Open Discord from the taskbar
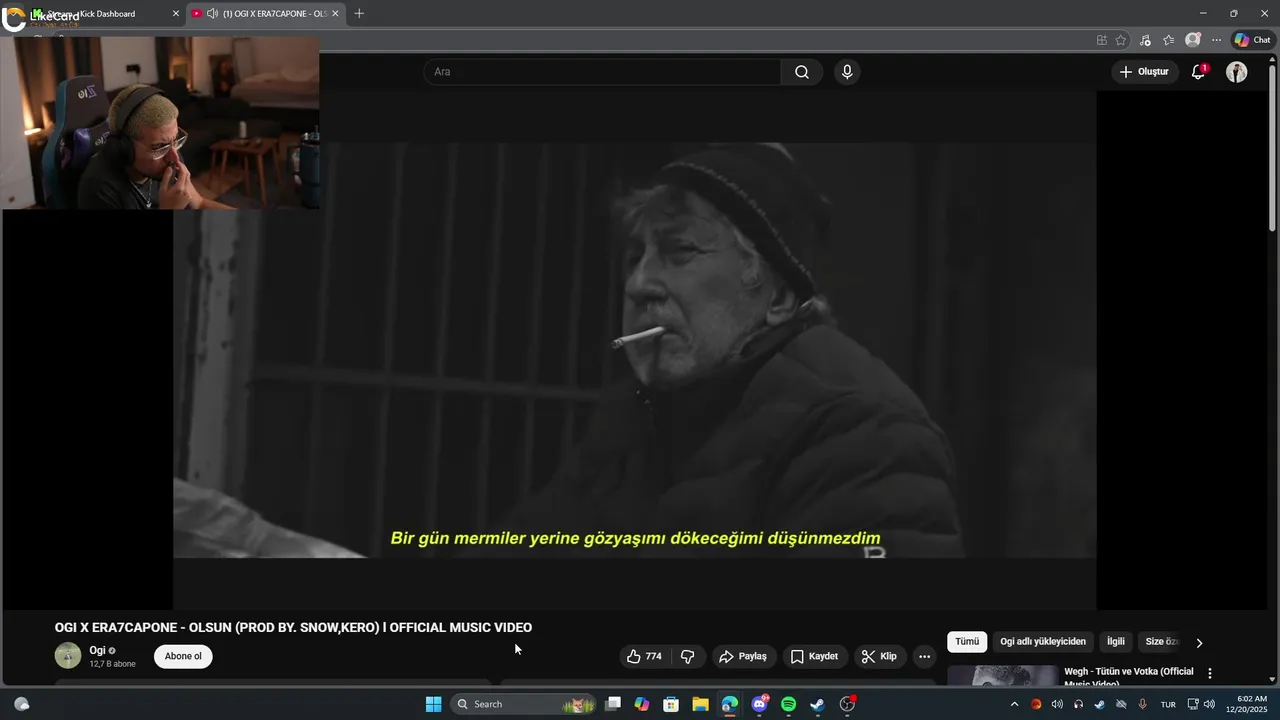This screenshot has width=1280, height=720. 760,704
